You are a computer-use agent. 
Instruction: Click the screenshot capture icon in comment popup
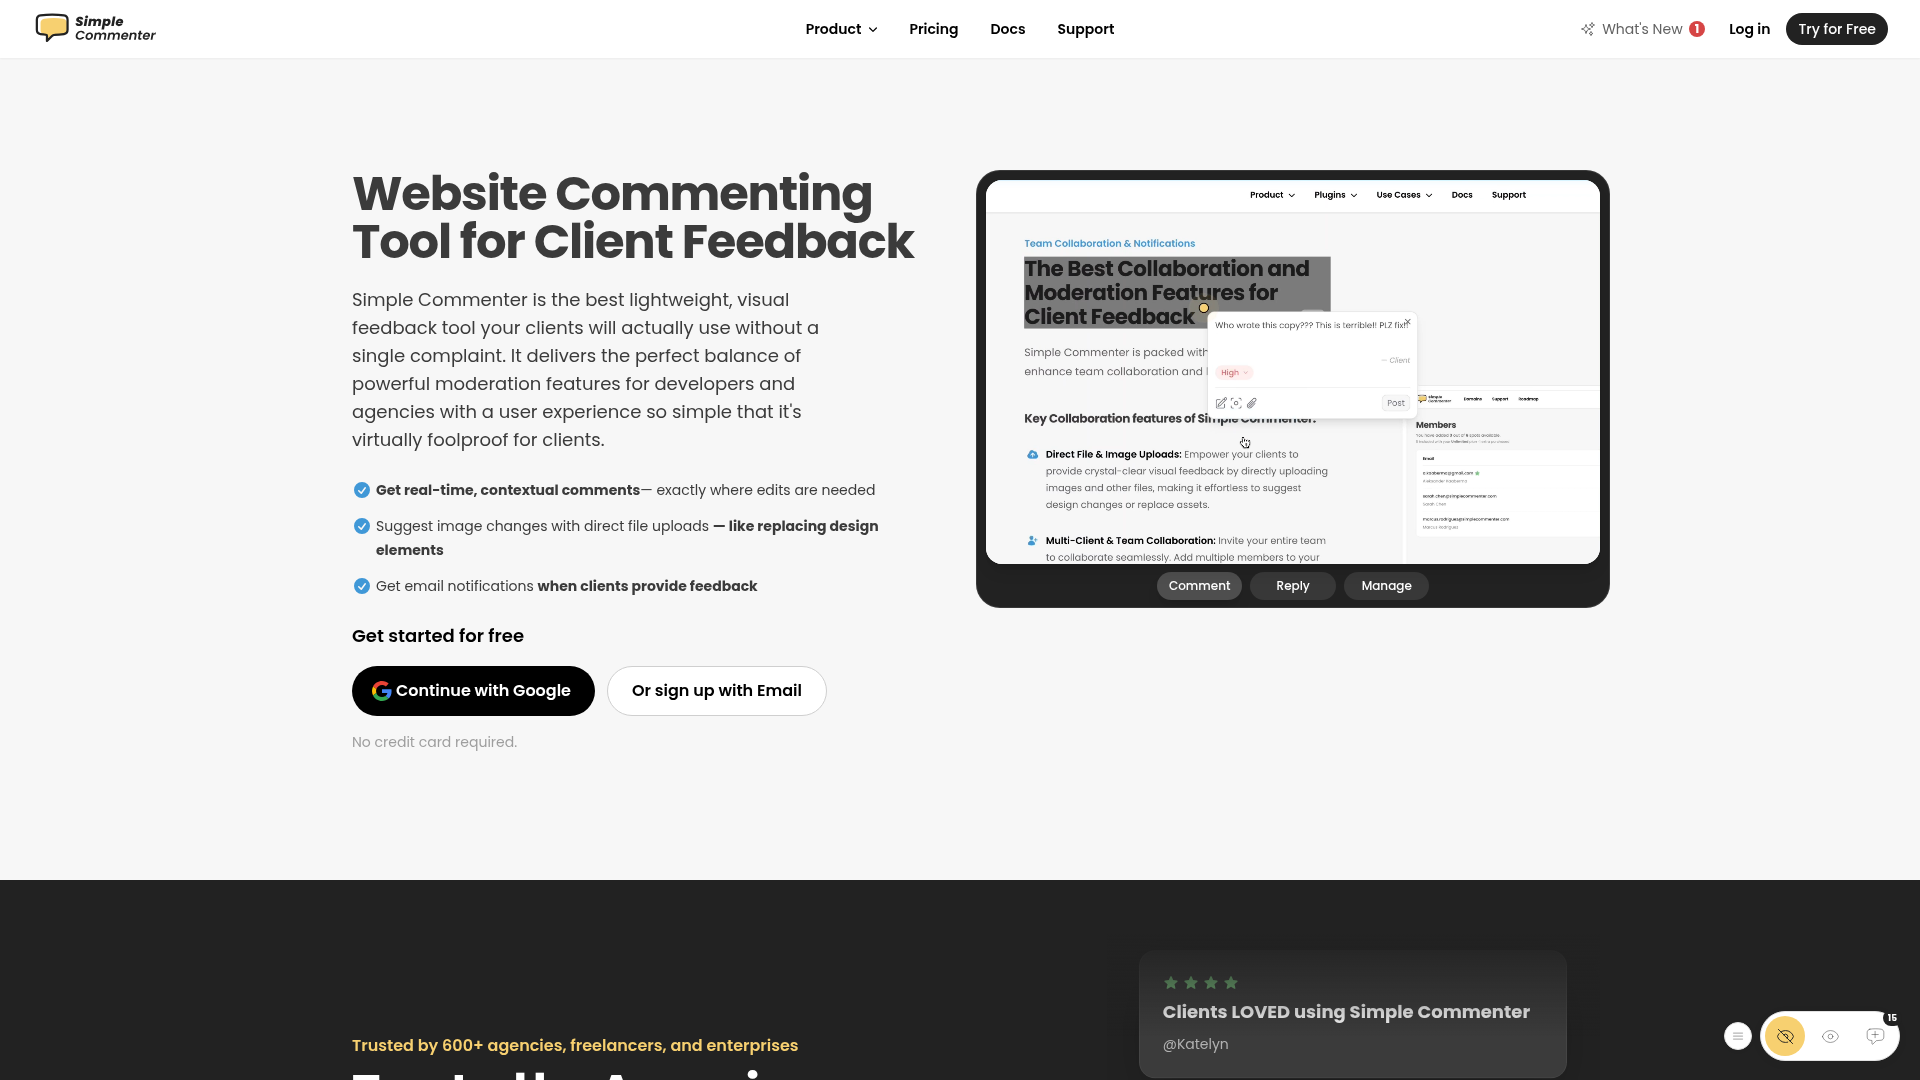[1236, 403]
